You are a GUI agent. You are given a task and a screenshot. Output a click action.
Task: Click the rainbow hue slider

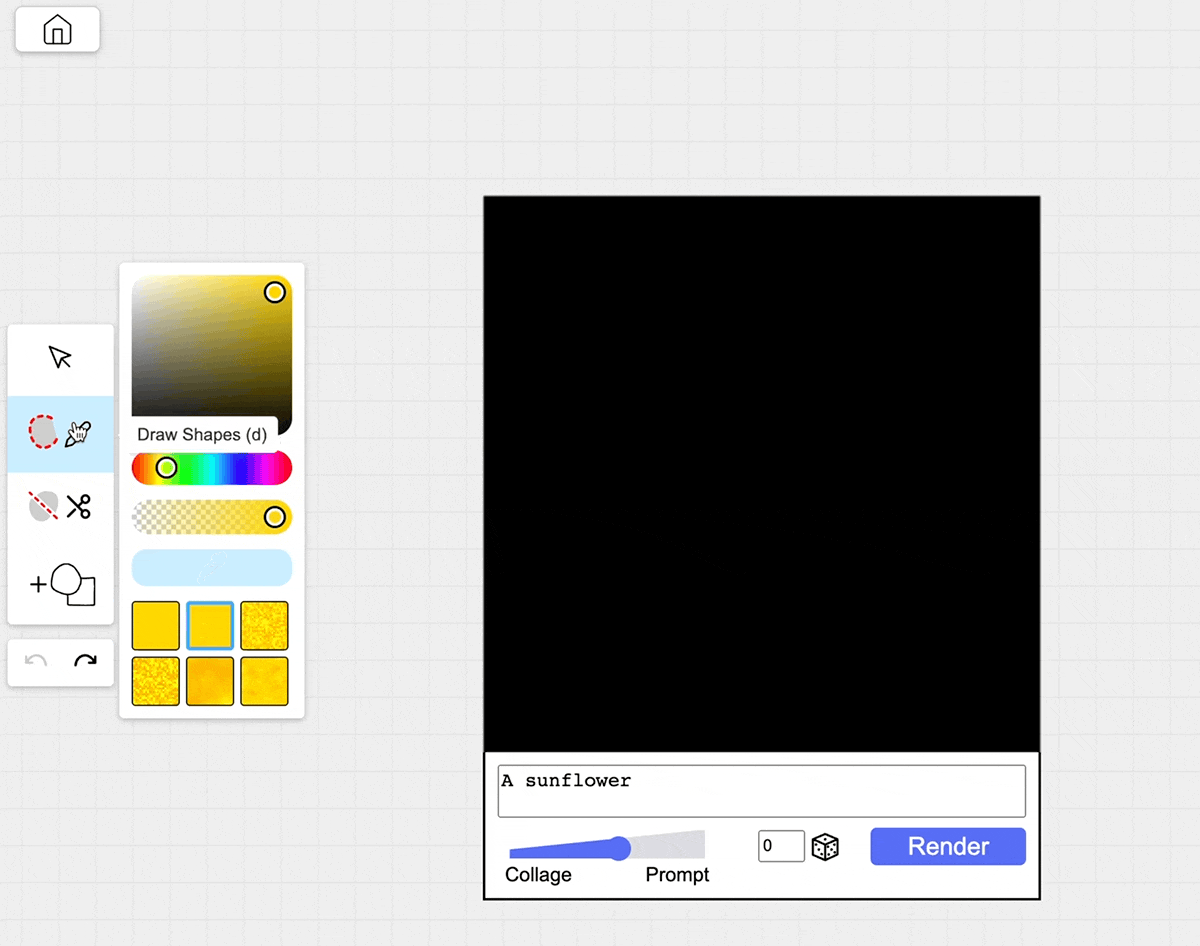pyautogui.click(x=212, y=468)
